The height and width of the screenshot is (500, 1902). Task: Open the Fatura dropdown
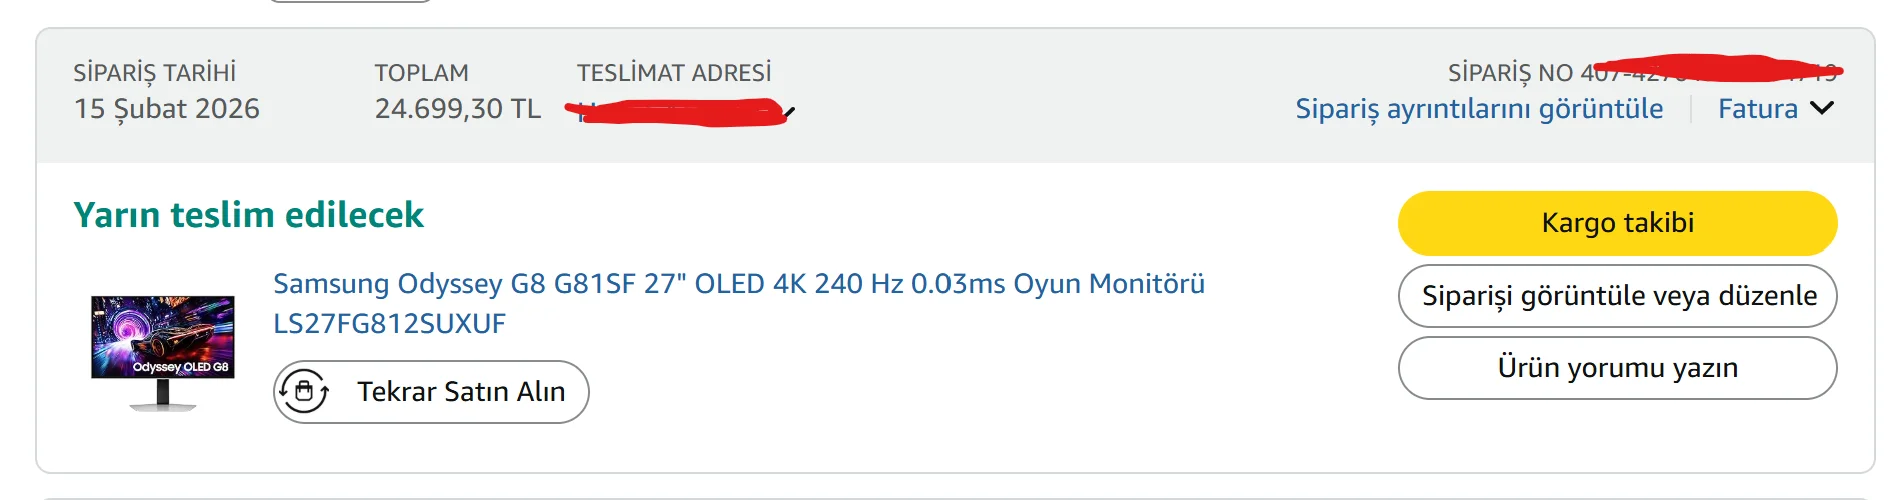(1758, 109)
